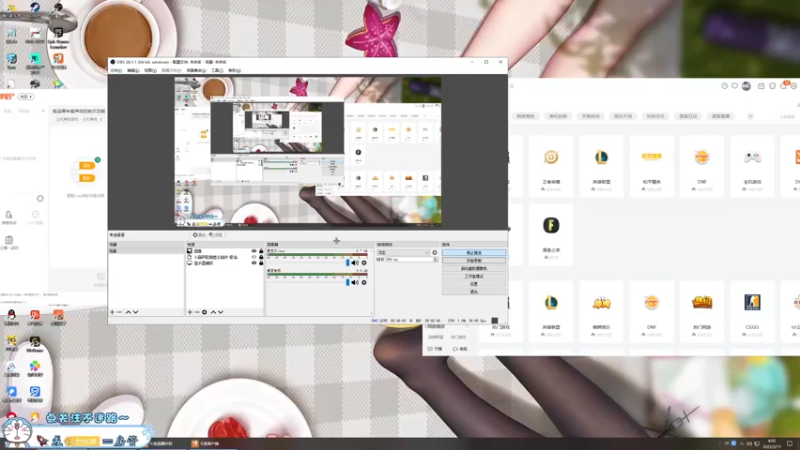Open scene transition type dropdown
Viewport: 800px width, 450px height.
403,253
